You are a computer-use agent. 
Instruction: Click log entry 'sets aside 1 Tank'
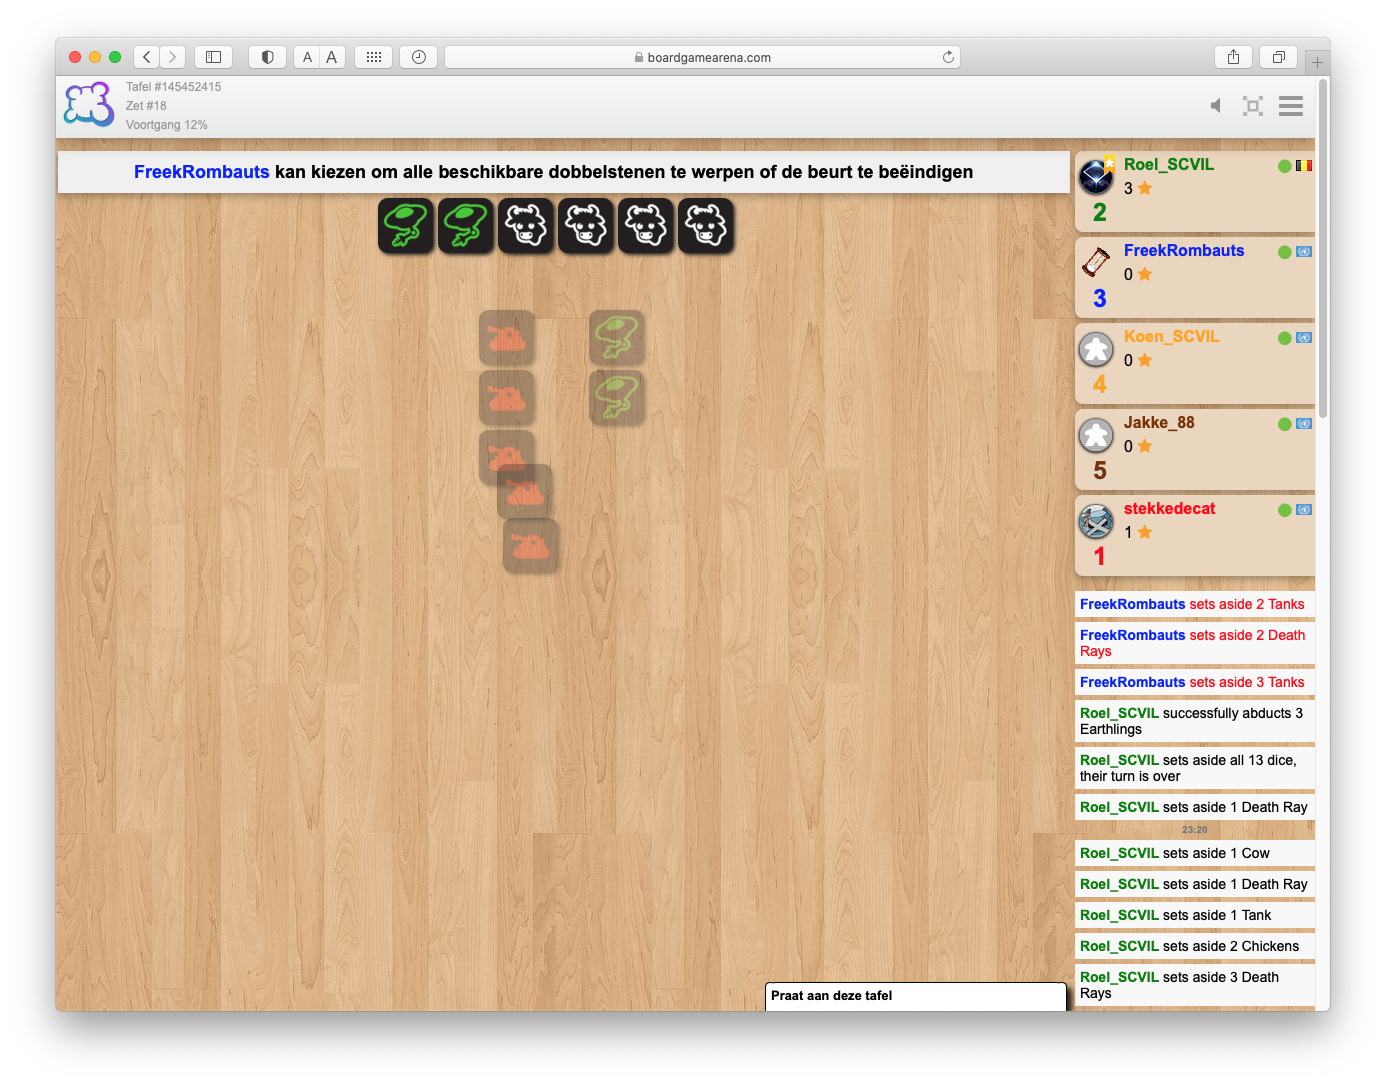point(1195,915)
